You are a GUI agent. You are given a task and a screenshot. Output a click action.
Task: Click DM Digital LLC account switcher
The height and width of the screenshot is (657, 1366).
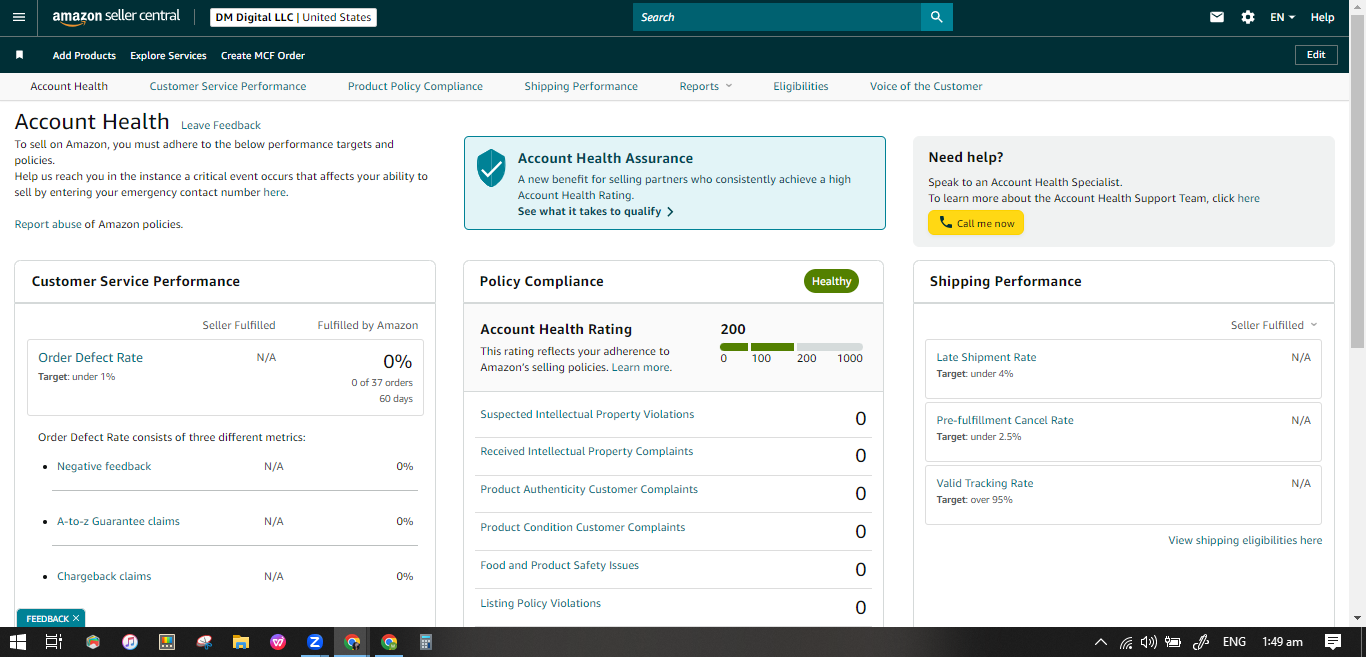point(294,17)
